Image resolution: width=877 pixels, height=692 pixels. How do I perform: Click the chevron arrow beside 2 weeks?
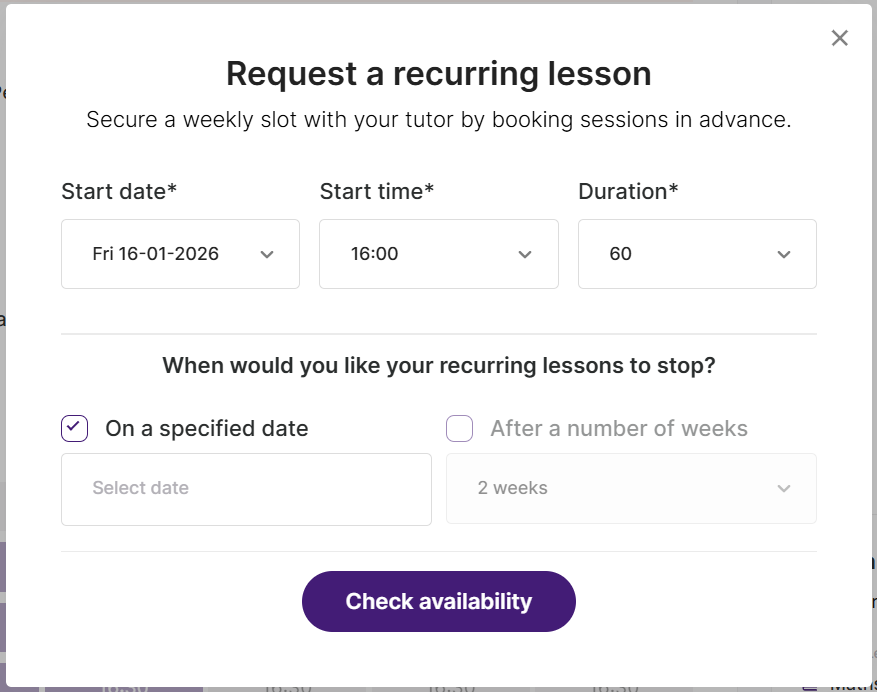tap(784, 488)
